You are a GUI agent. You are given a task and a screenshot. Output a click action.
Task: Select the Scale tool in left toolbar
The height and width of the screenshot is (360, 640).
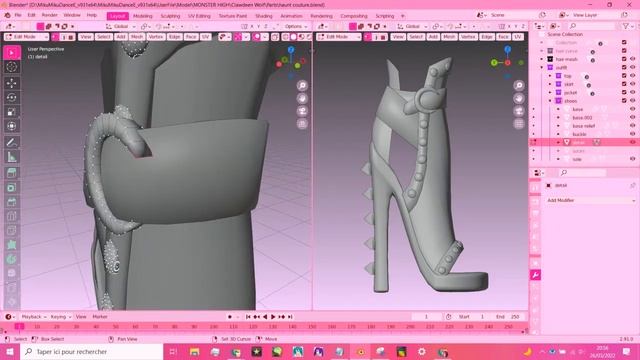coord(11,111)
